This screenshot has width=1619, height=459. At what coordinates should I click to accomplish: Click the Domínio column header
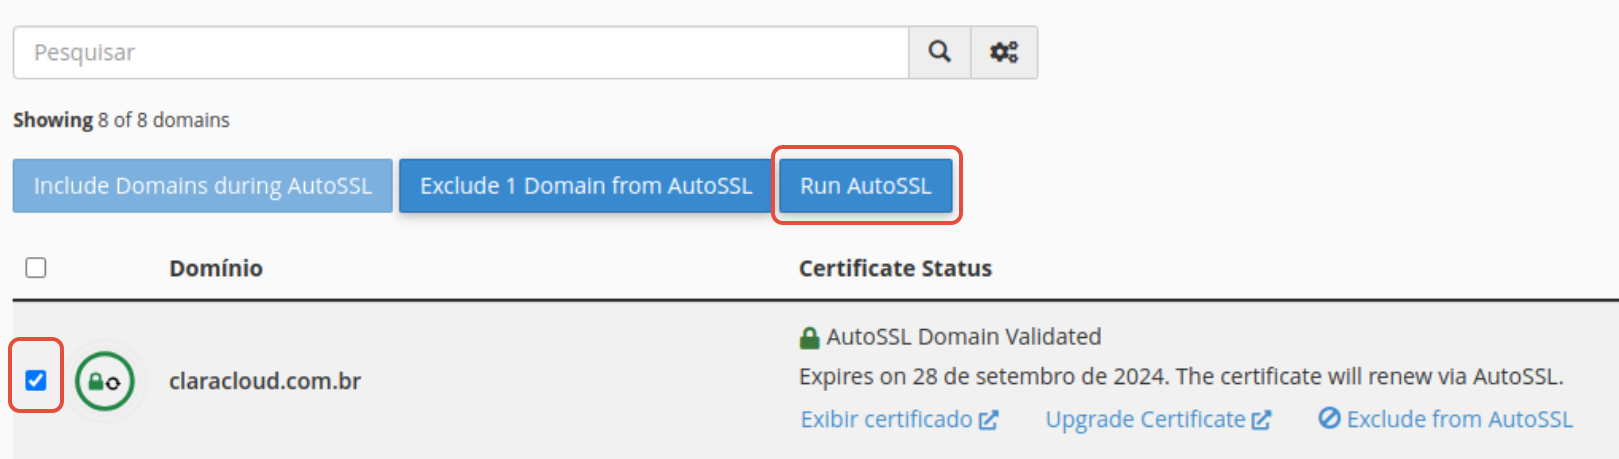coord(216,268)
